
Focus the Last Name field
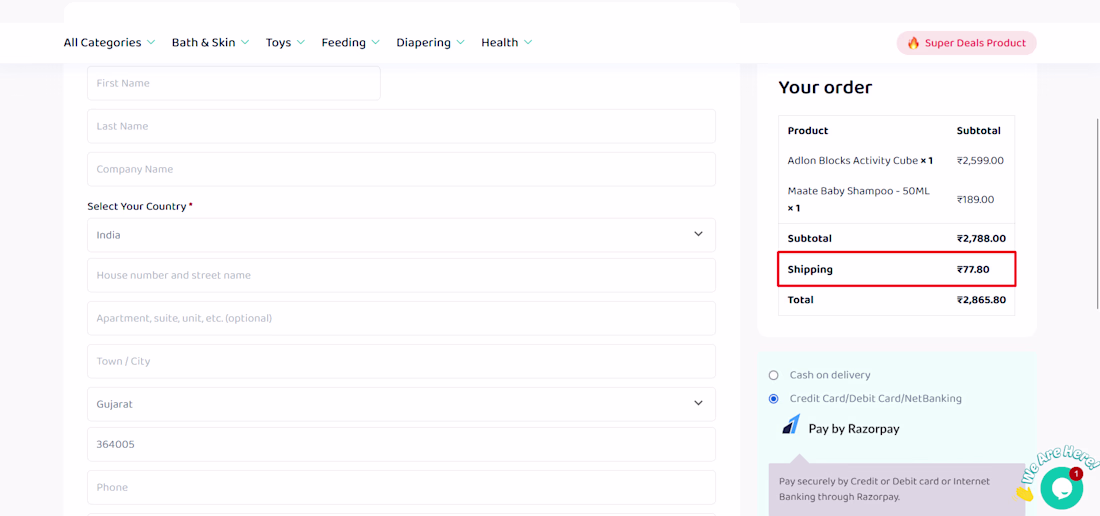coord(401,126)
